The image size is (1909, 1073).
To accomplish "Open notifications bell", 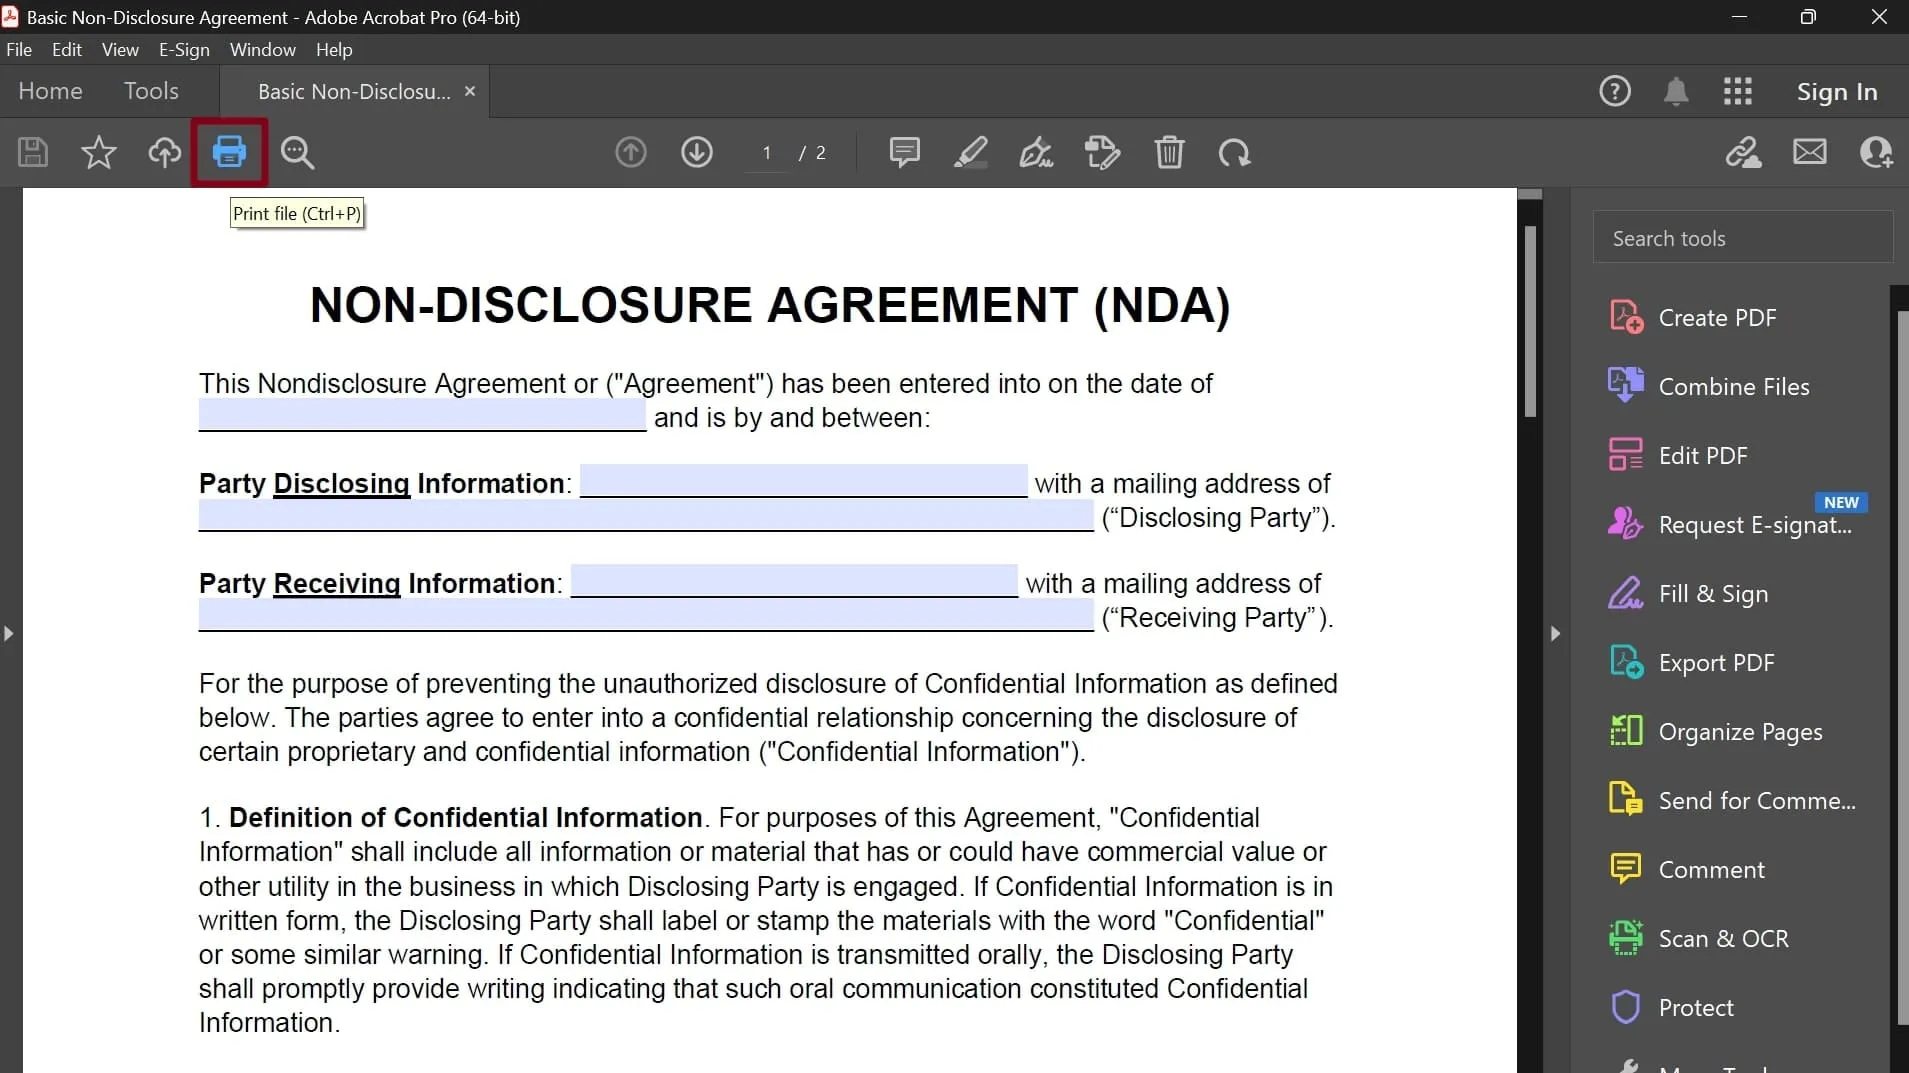I will click(1676, 91).
